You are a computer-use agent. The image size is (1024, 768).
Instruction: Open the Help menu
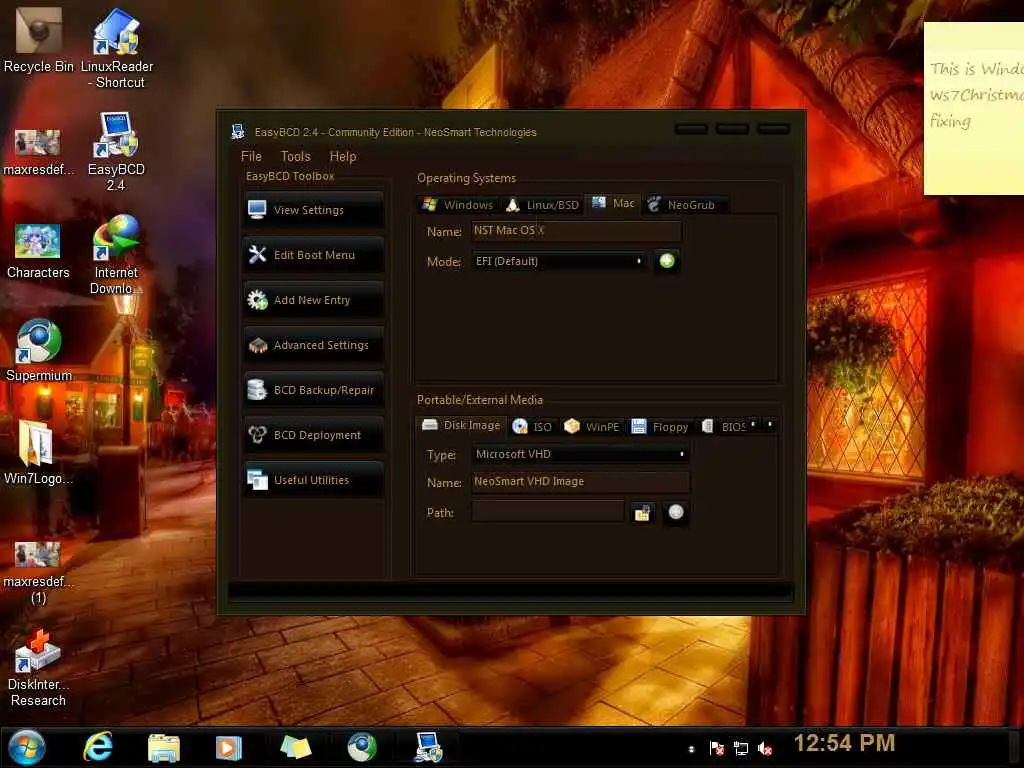(343, 156)
